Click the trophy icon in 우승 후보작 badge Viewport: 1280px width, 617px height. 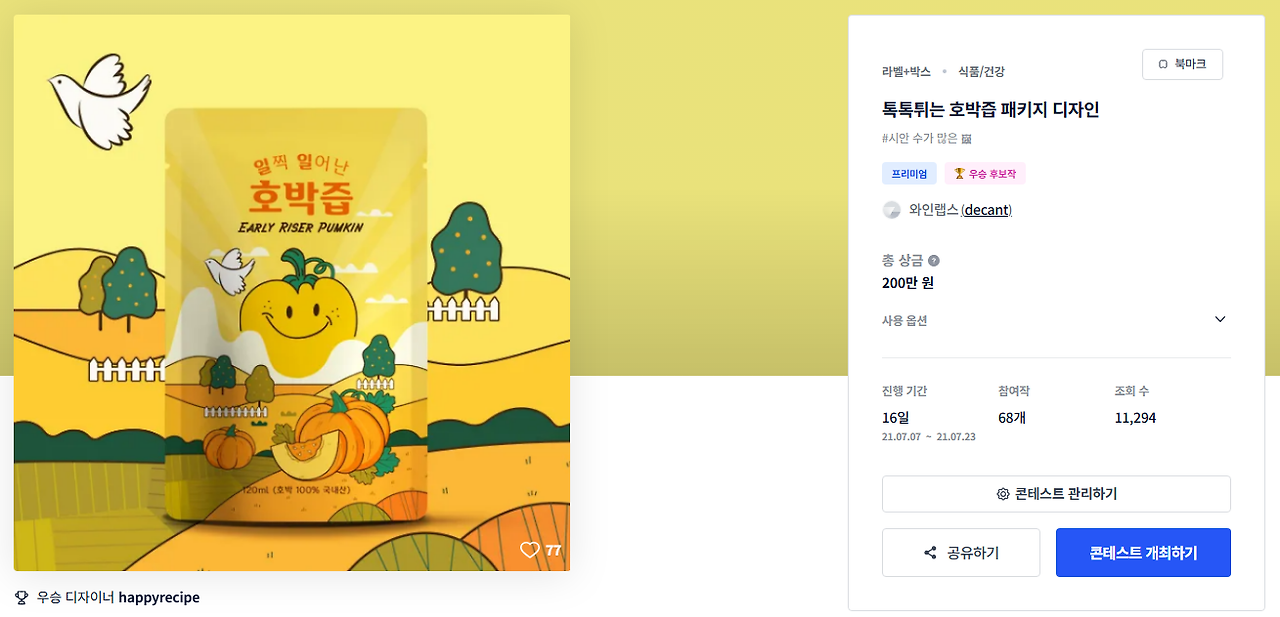[x=959, y=174]
